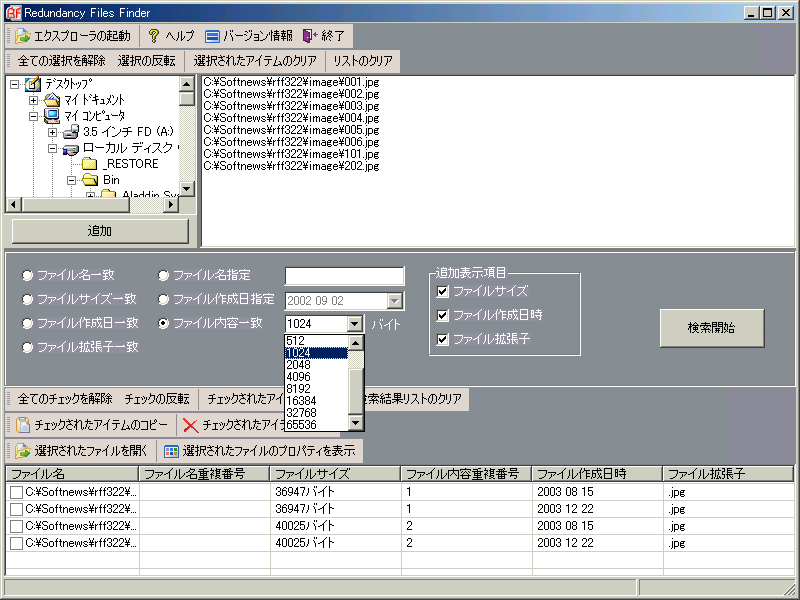Open help with ヘルプ question mark icon

[154, 36]
